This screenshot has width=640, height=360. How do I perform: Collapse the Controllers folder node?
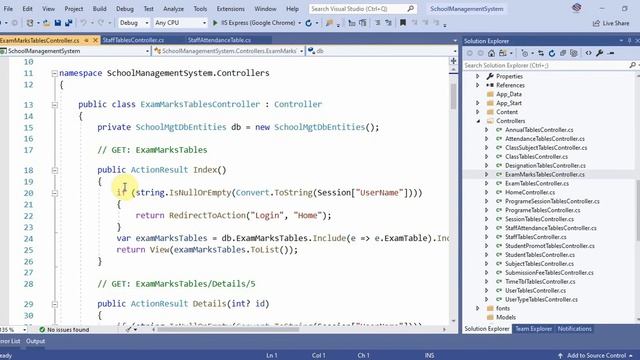coord(478,121)
